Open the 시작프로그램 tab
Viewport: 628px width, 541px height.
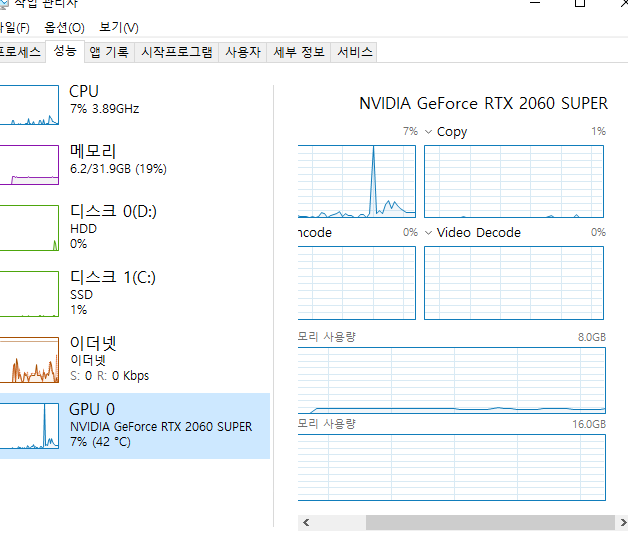(x=177, y=52)
